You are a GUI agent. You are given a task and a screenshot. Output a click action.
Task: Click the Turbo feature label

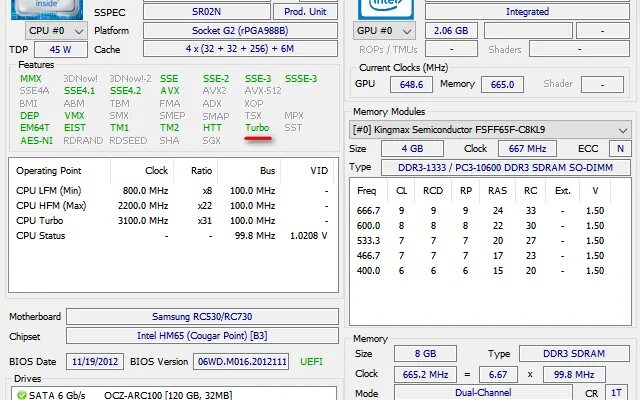pyautogui.click(x=257, y=128)
